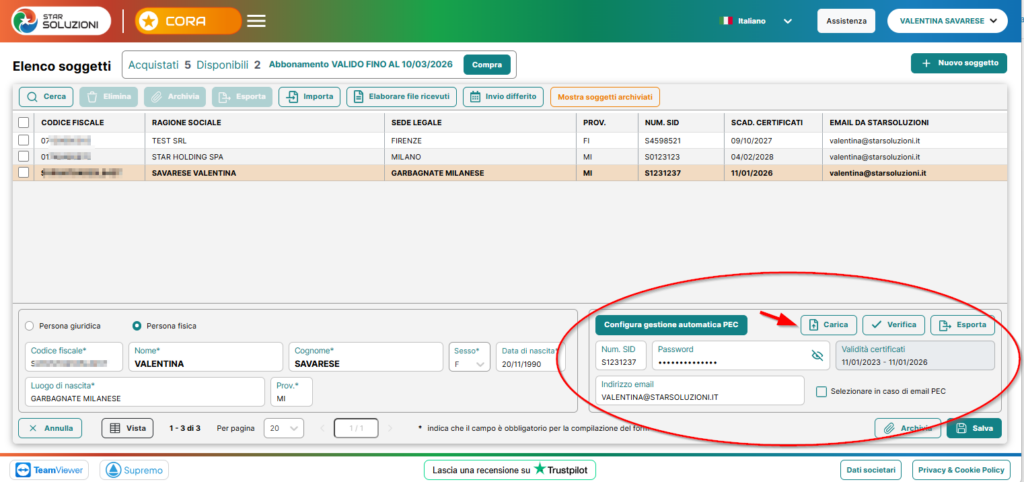Sort by SCAD. CERTIFICATI column header
The width and height of the screenshot is (1024, 482).
[767, 123]
